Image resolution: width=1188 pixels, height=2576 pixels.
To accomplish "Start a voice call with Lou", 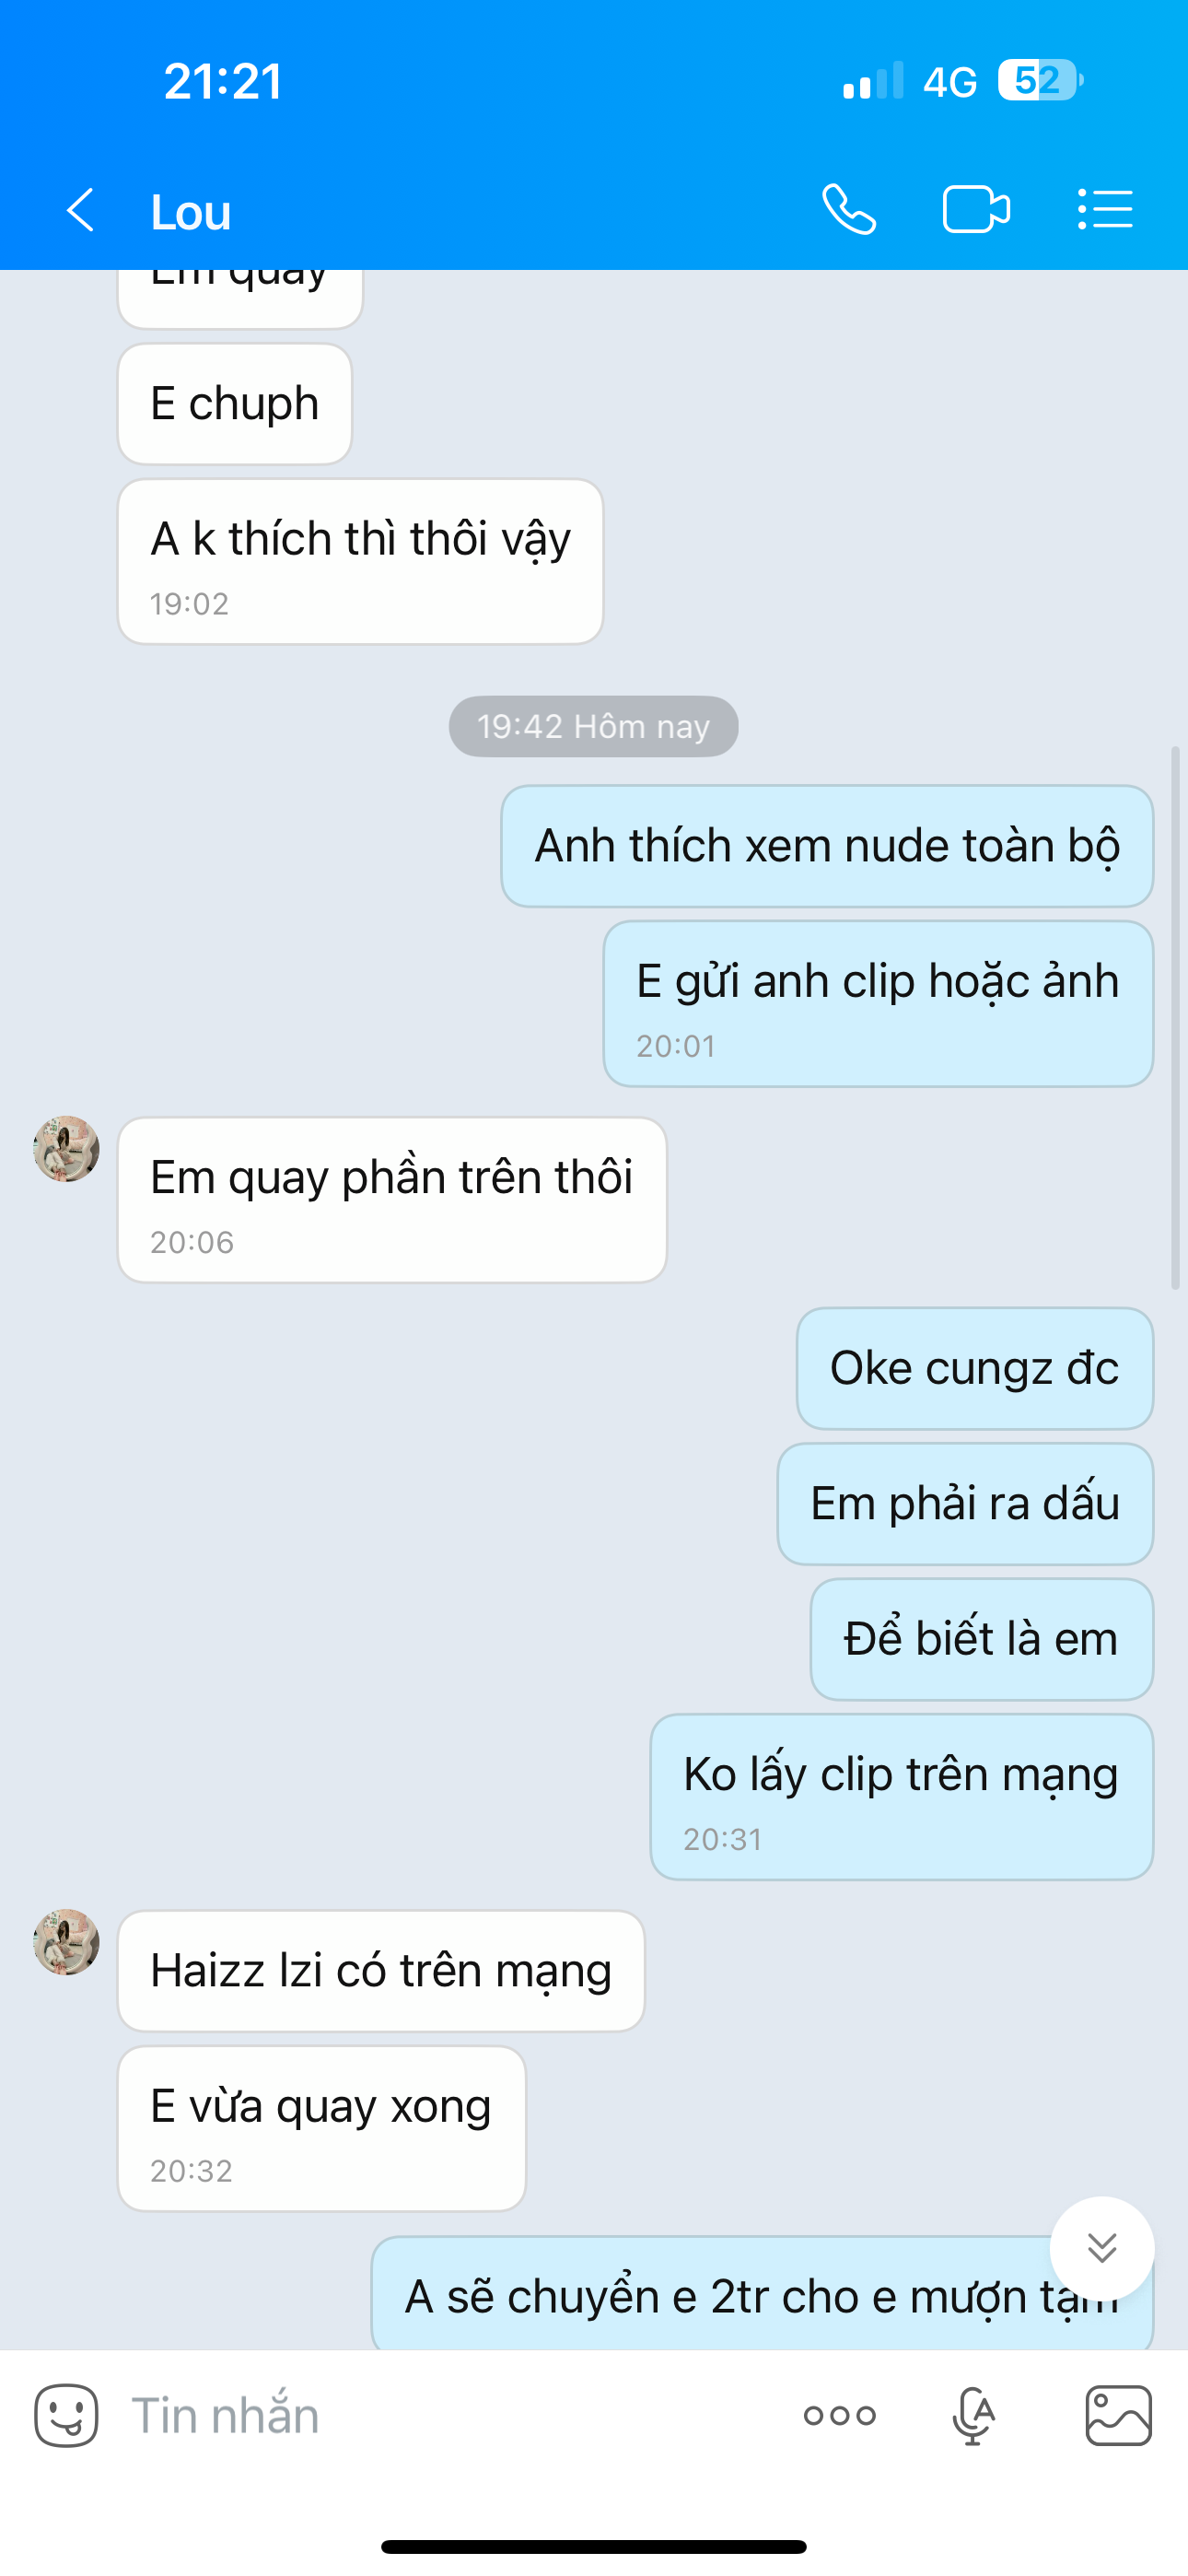I will (x=849, y=210).
